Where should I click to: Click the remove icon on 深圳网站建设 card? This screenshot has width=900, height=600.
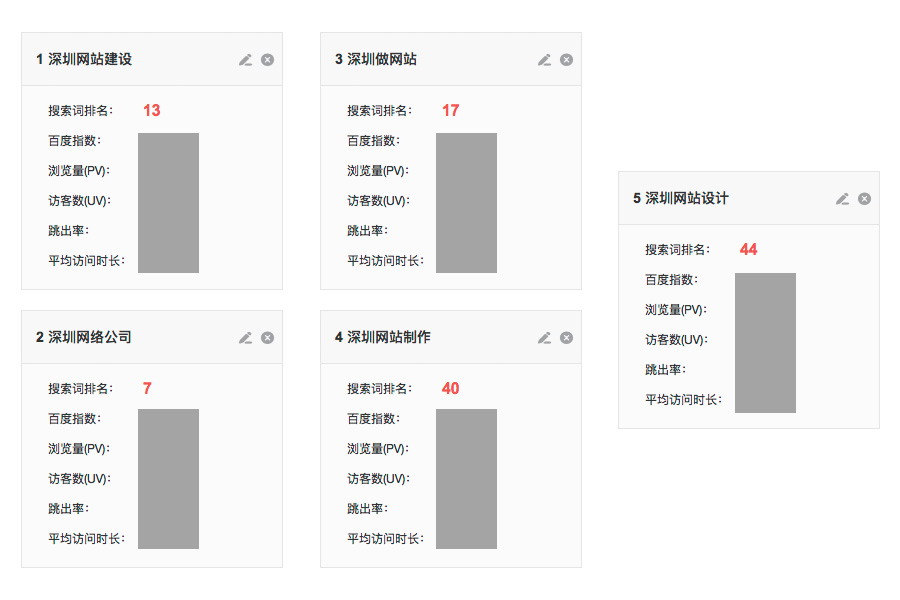point(266,59)
